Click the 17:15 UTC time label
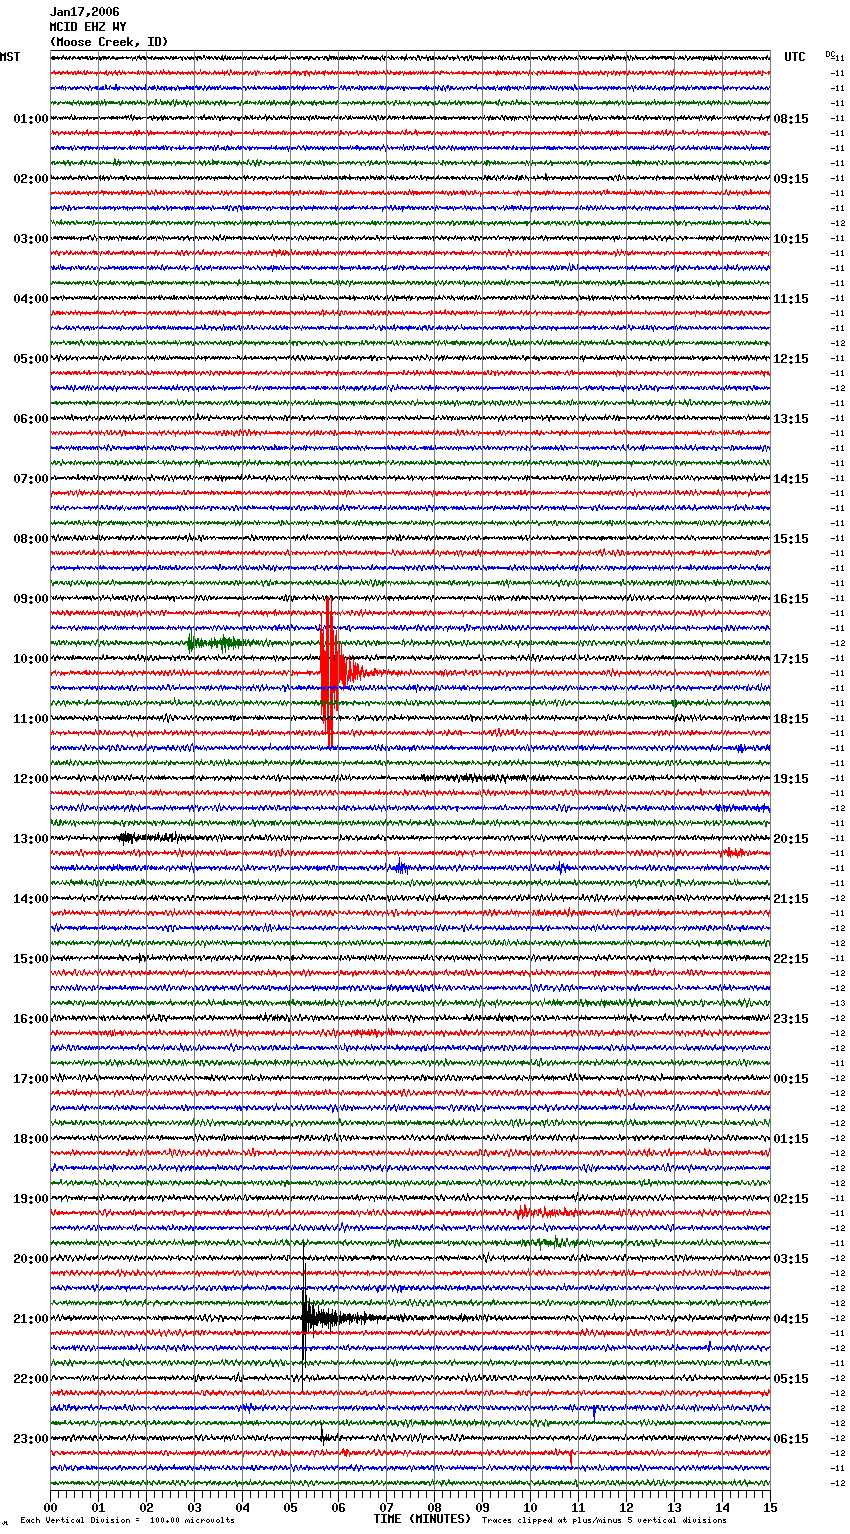 point(791,659)
